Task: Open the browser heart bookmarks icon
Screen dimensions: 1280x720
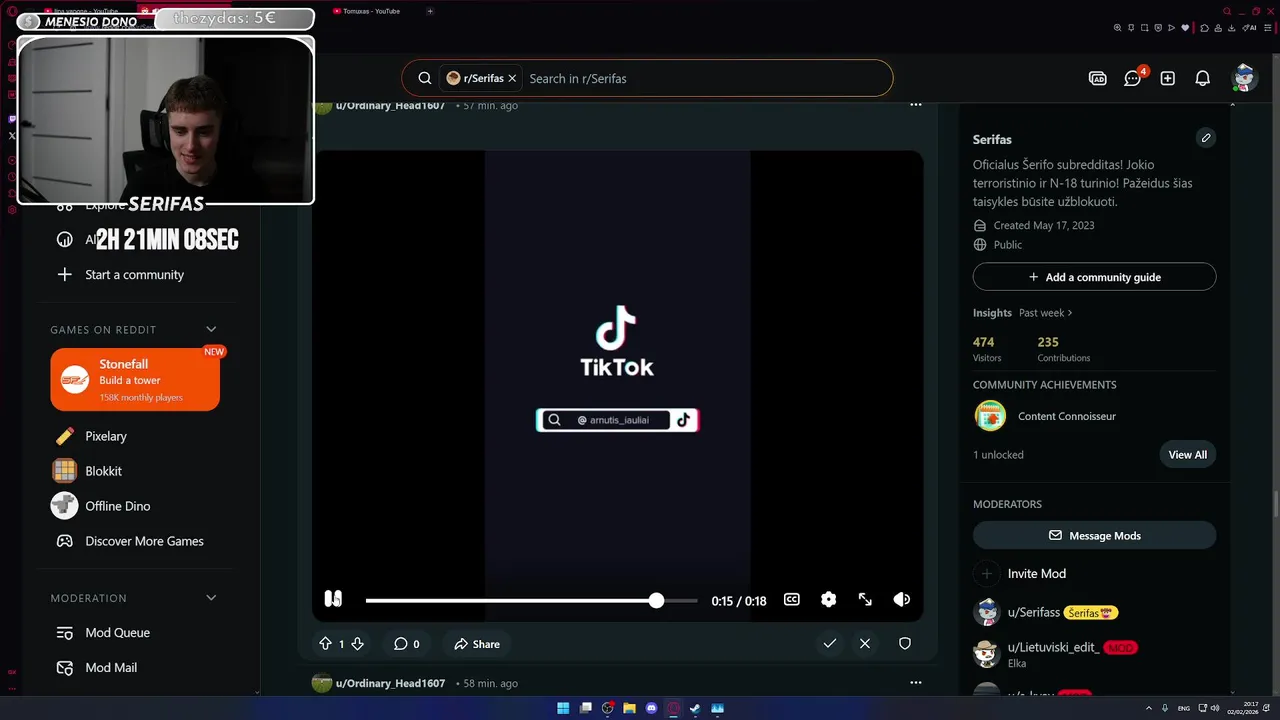Action: pyautogui.click(x=1185, y=28)
